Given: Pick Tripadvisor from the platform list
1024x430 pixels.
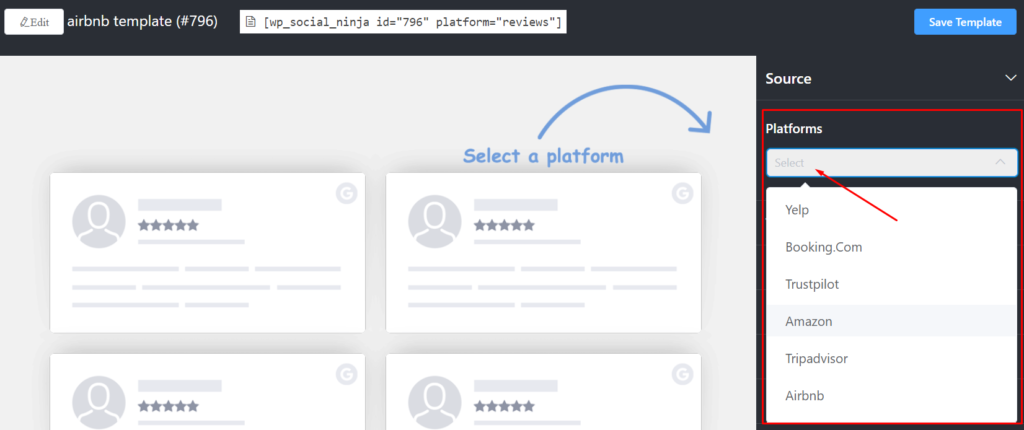Looking at the screenshot, I should [x=891, y=358].
